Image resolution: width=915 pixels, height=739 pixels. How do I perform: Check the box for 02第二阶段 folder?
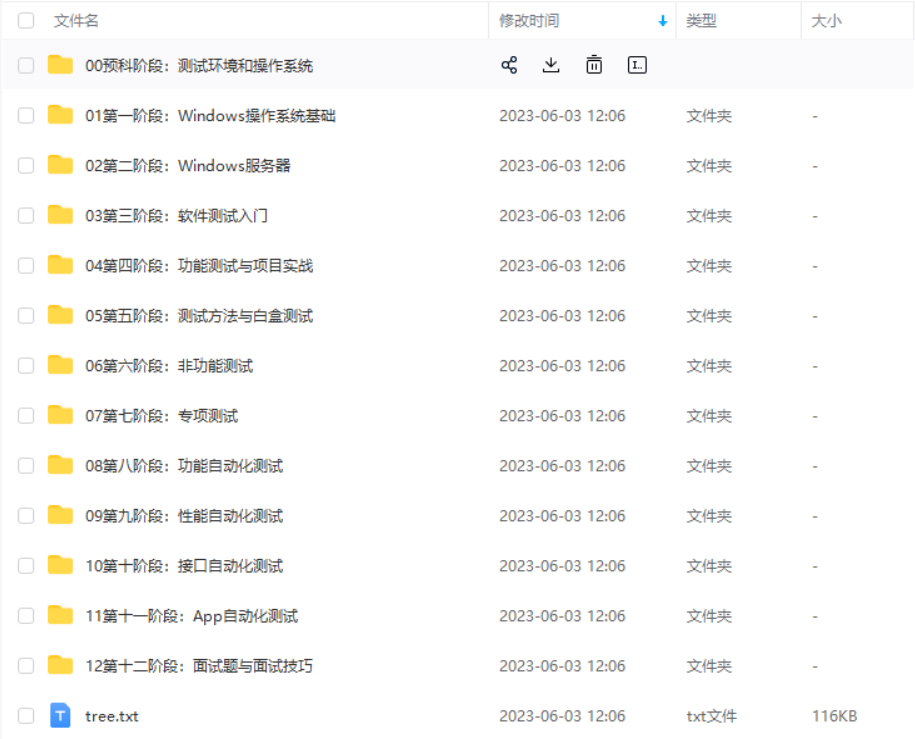(26, 166)
